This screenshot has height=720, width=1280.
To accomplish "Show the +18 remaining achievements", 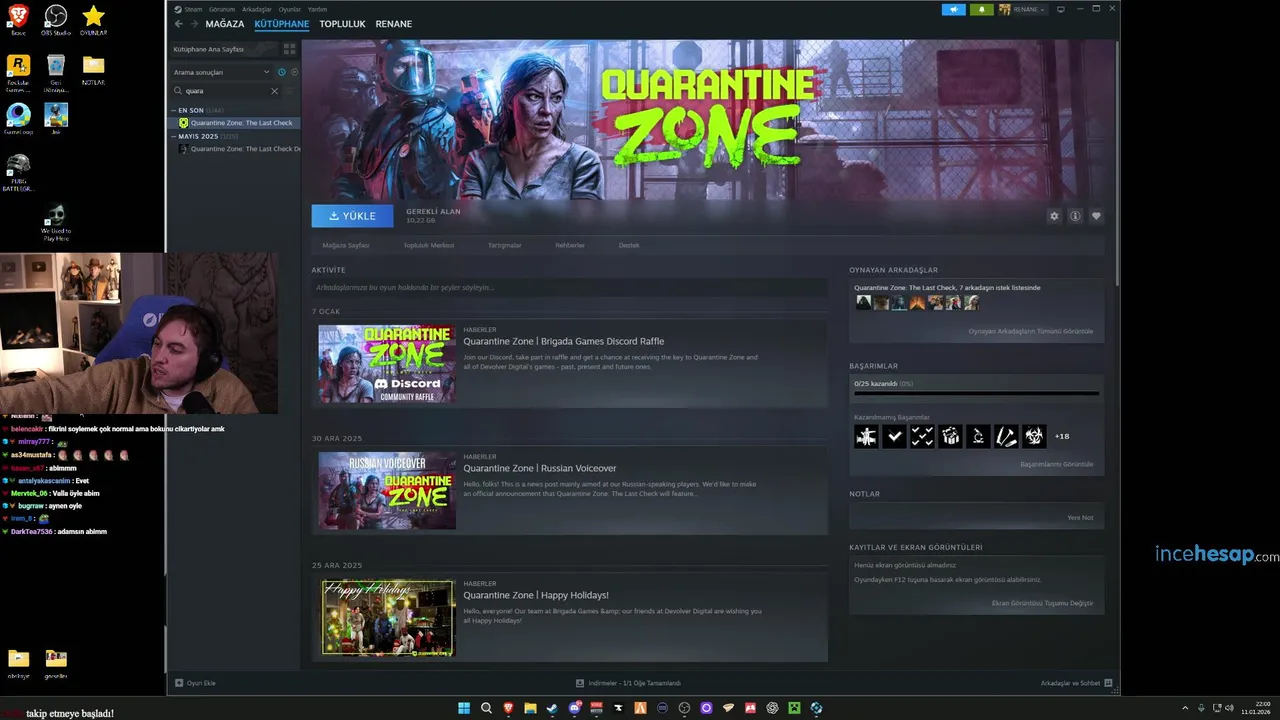I will tap(1062, 436).
